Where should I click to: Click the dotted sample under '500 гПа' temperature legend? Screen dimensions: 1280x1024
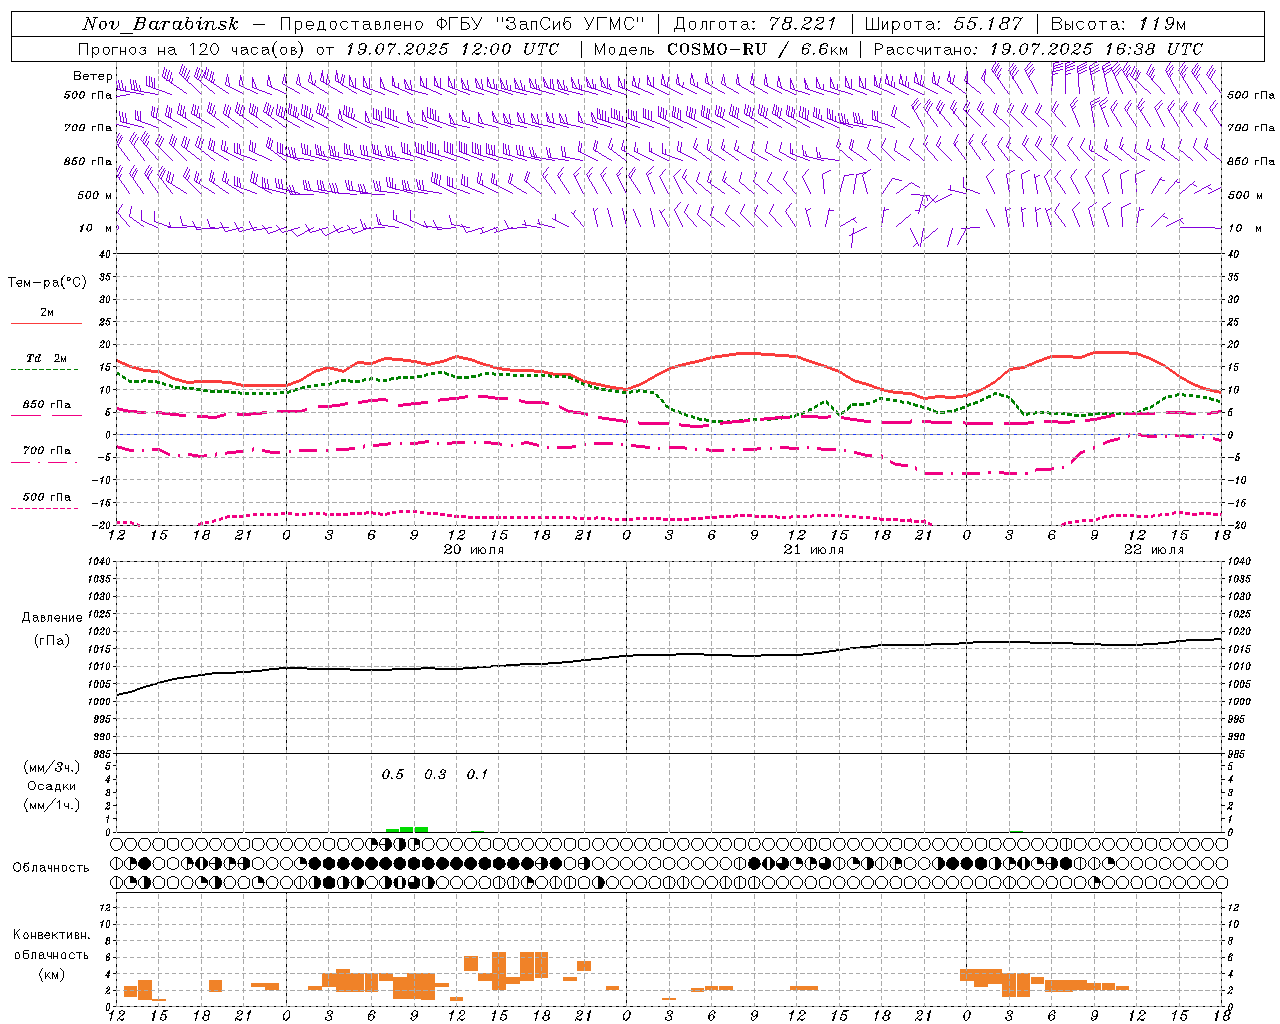point(45,509)
